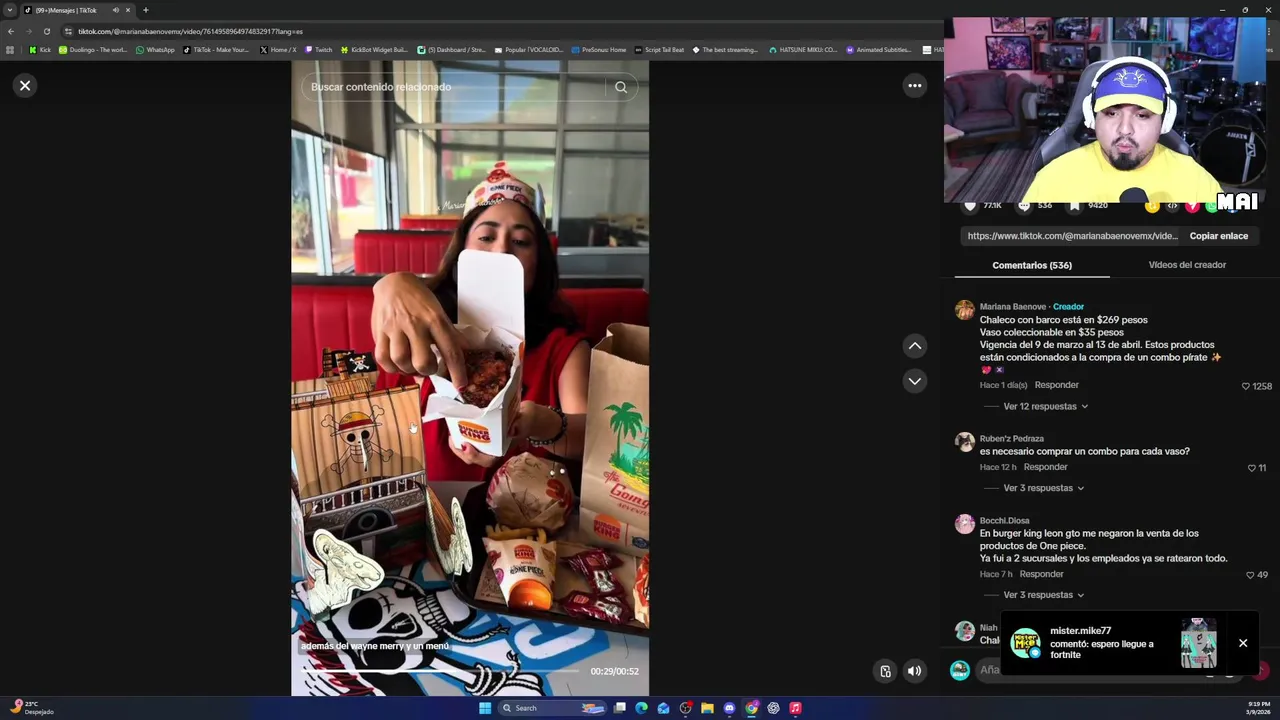Open taskbar clock showing 9:19 PM
The image size is (1280, 720).
1258,708
